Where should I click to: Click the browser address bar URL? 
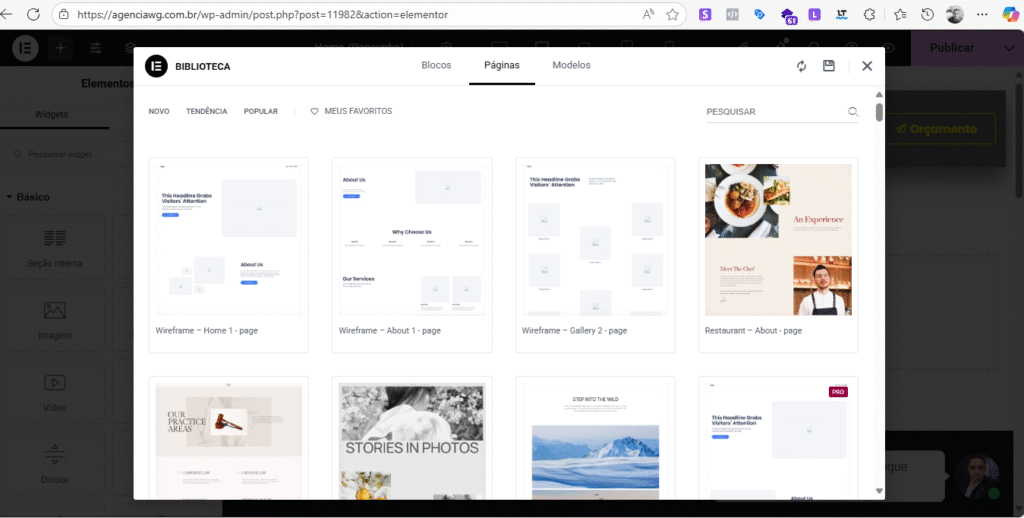[x=263, y=14]
